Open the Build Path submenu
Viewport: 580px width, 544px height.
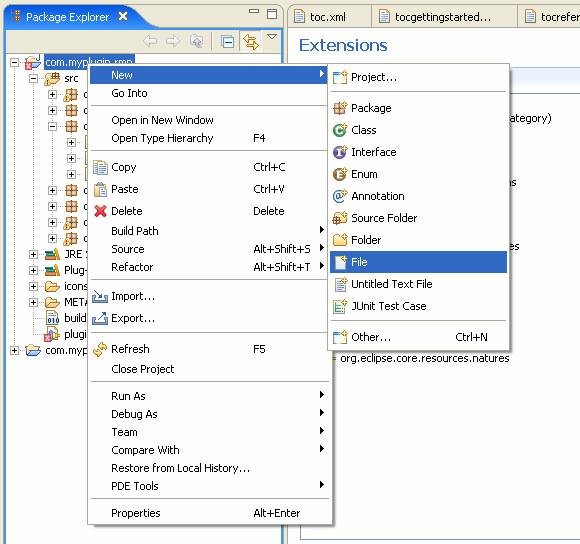tap(209, 231)
